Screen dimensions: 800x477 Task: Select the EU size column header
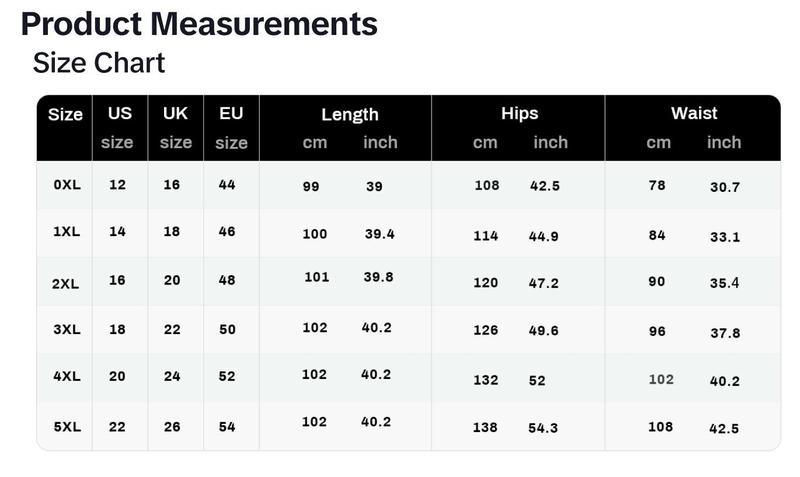click(x=231, y=128)
